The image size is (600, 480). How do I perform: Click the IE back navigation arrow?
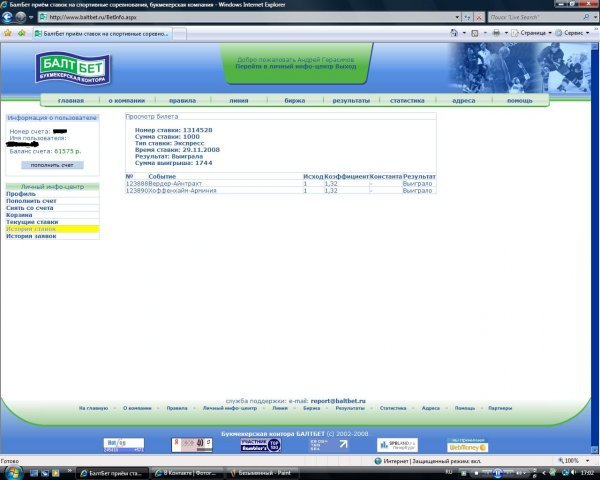[10, 17]
